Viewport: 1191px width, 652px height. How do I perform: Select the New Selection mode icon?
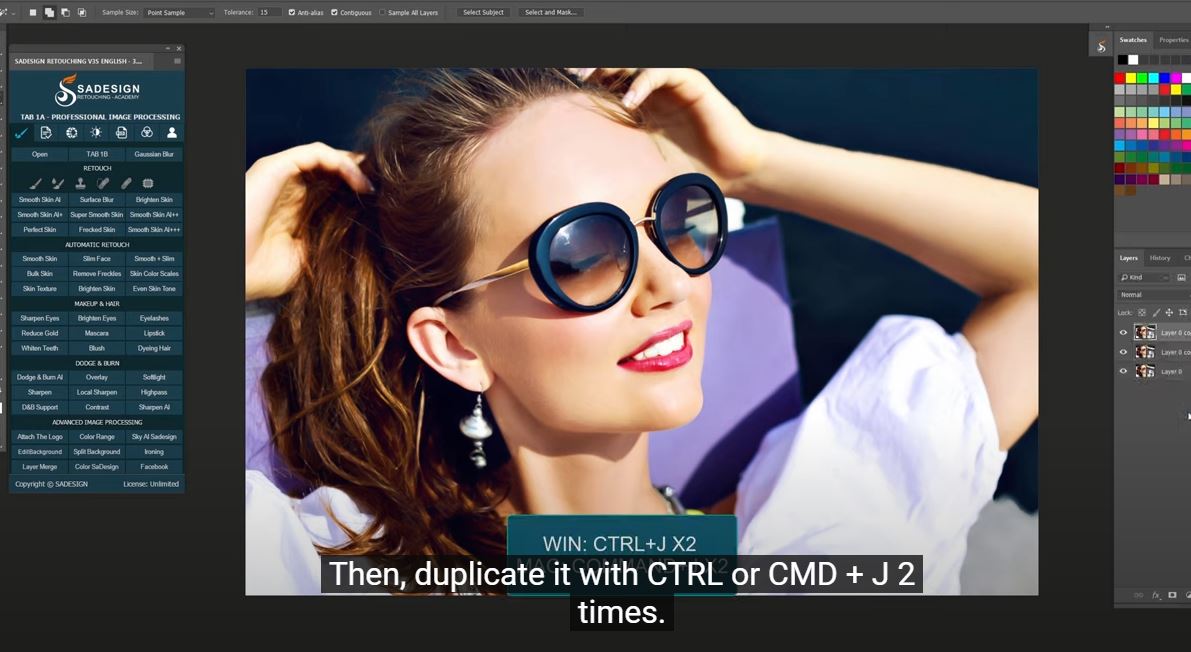coord(33,12)
